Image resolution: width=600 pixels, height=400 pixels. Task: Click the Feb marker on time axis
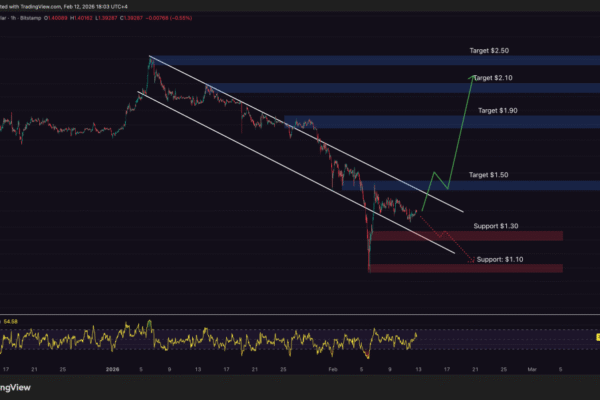tap(332, 368)
